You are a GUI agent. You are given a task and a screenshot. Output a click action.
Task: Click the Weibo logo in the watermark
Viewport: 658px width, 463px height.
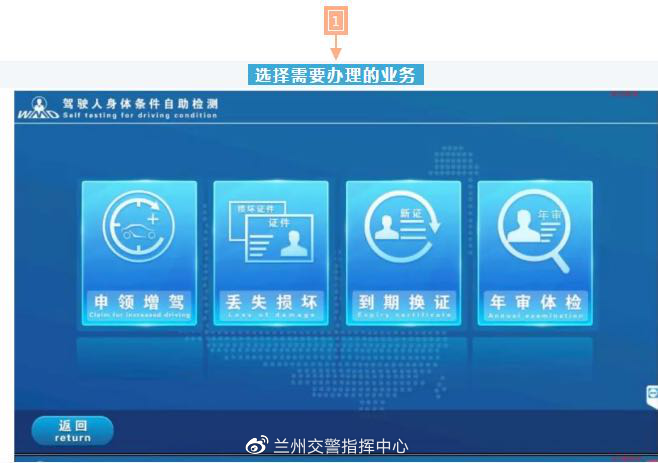point(258,446)
